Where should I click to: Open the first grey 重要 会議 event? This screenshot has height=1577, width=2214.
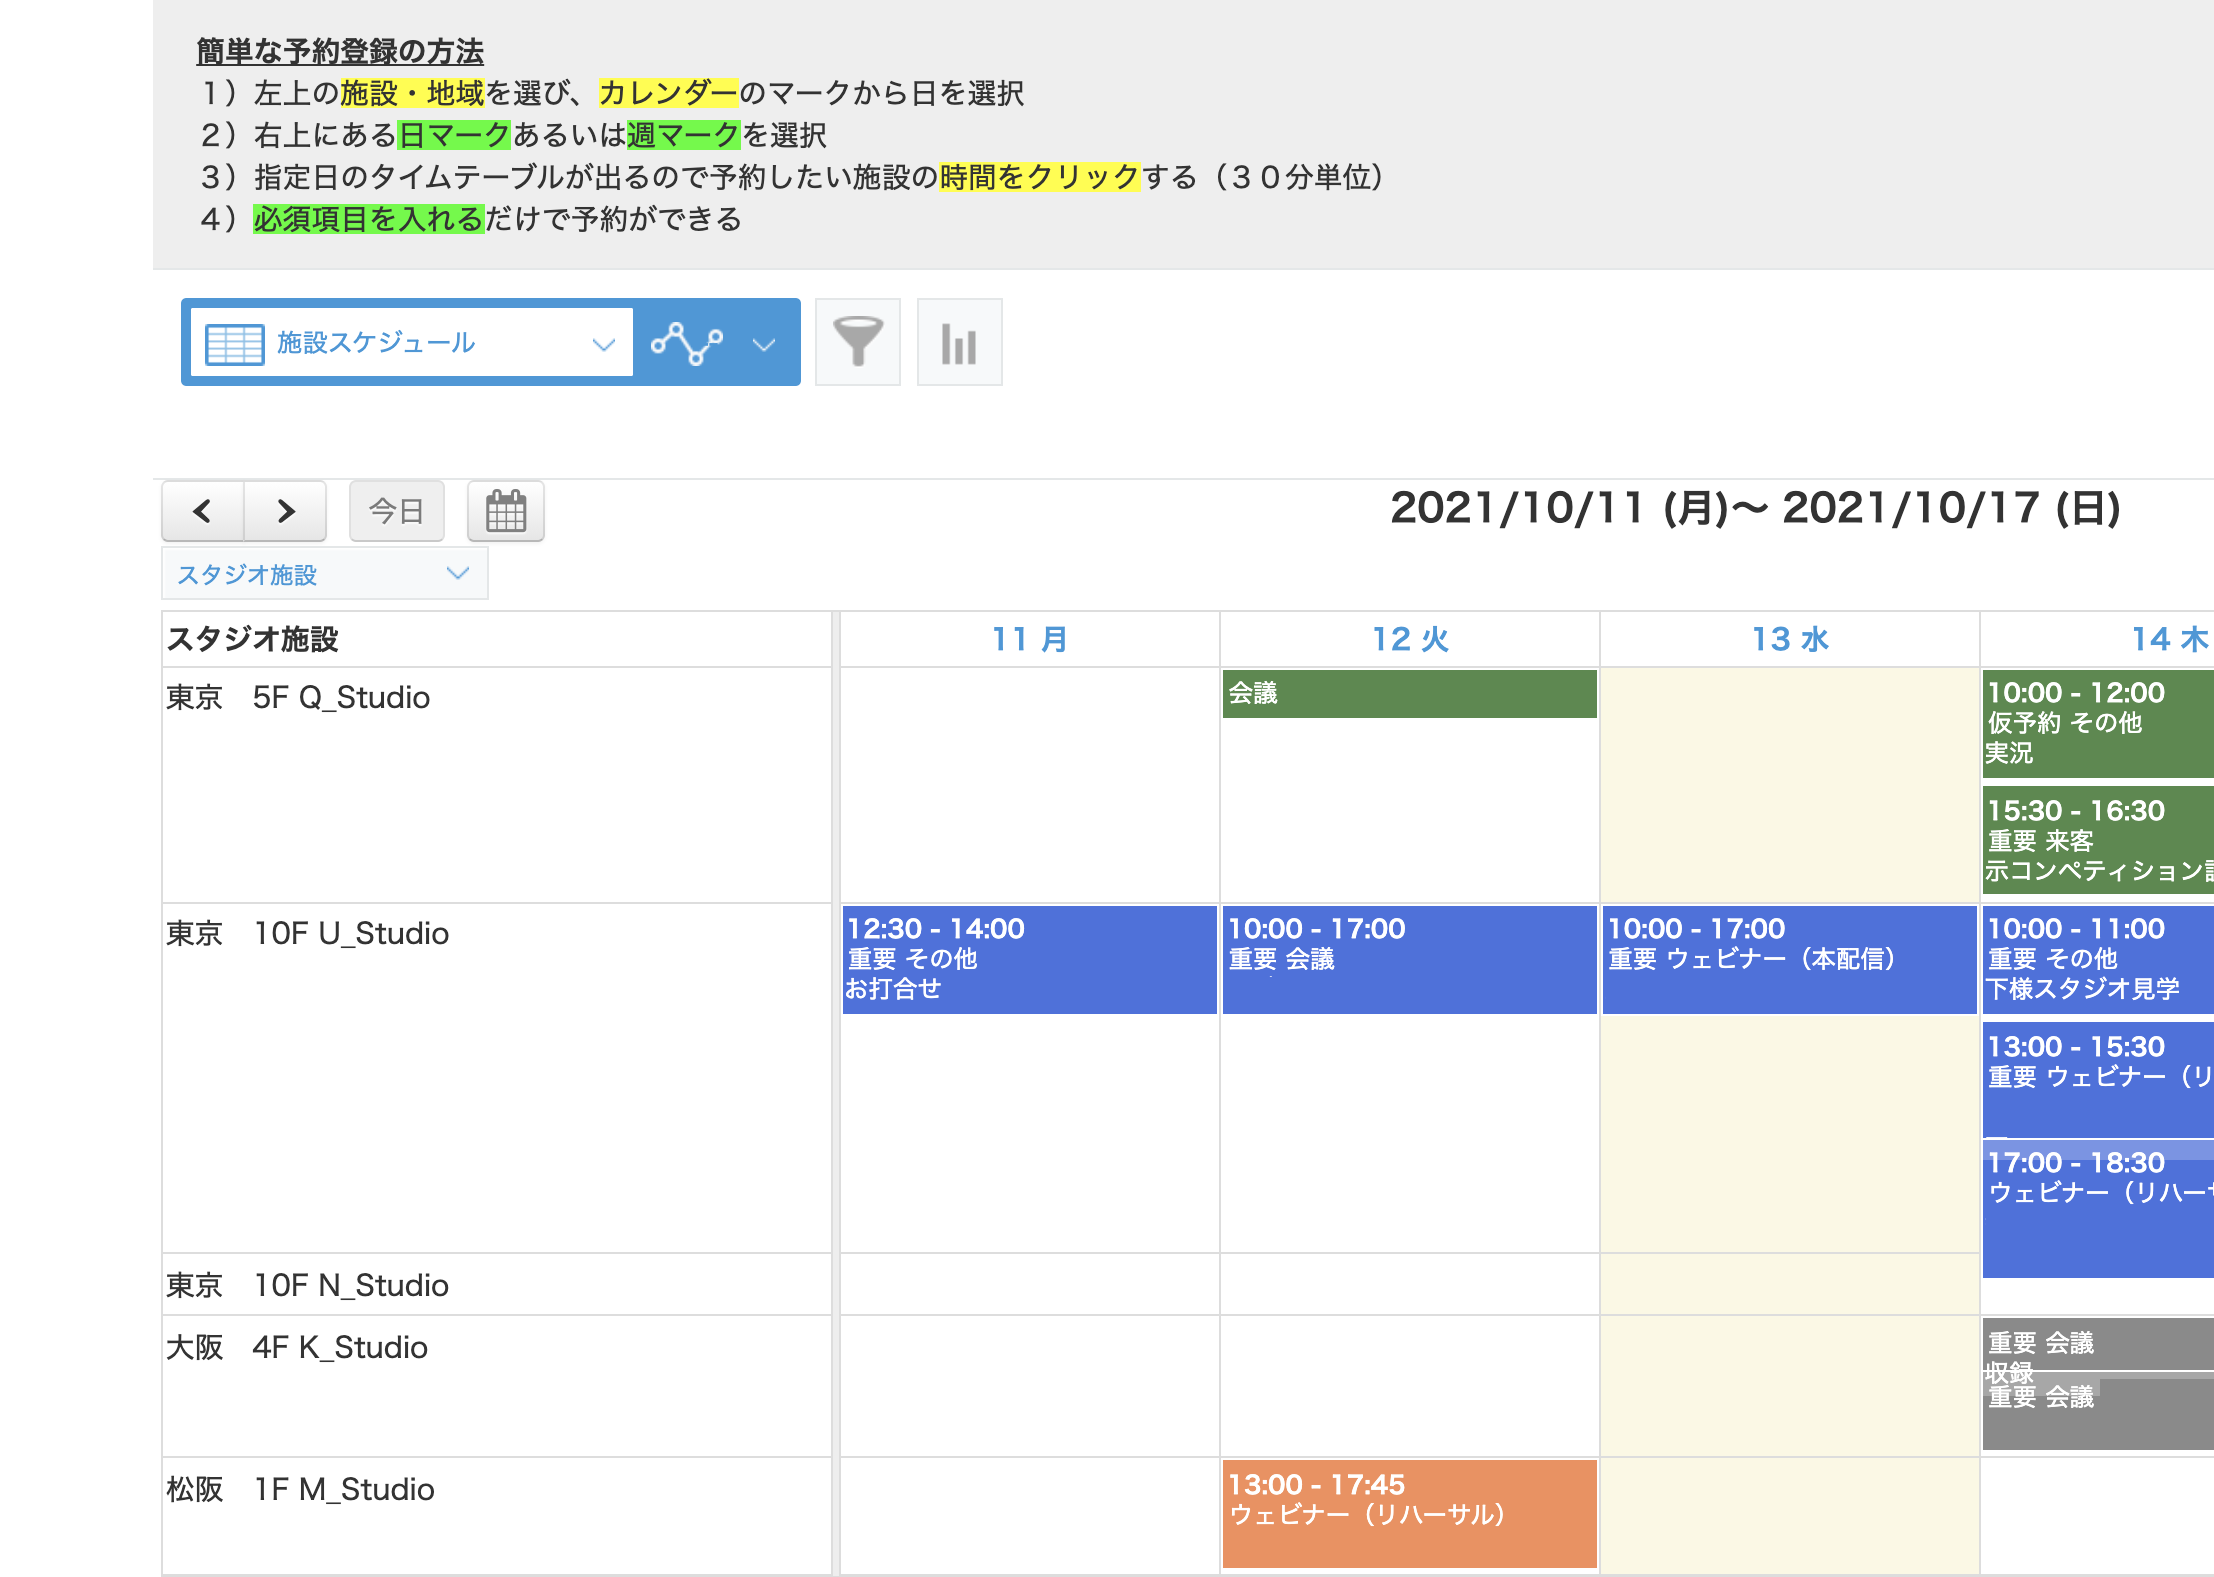coord(2098,1343)
